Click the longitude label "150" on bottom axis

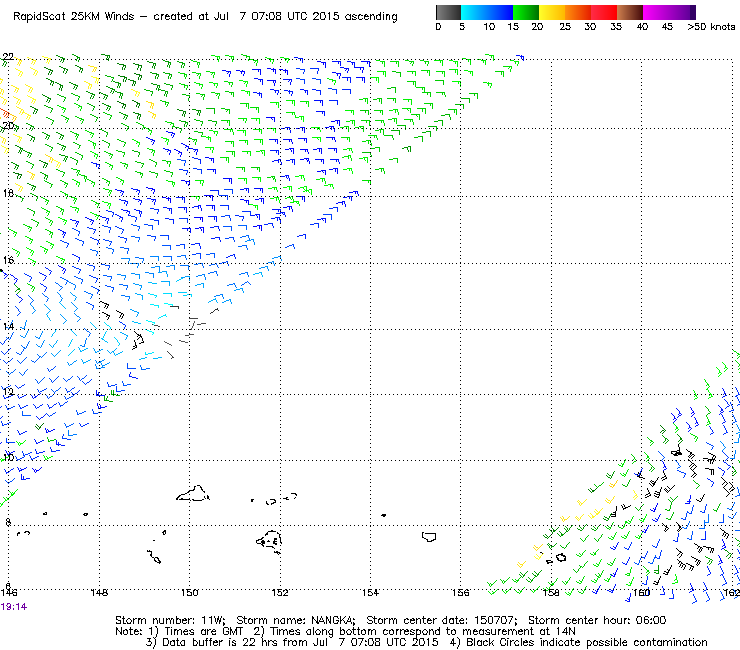click(x=190, y=592)
